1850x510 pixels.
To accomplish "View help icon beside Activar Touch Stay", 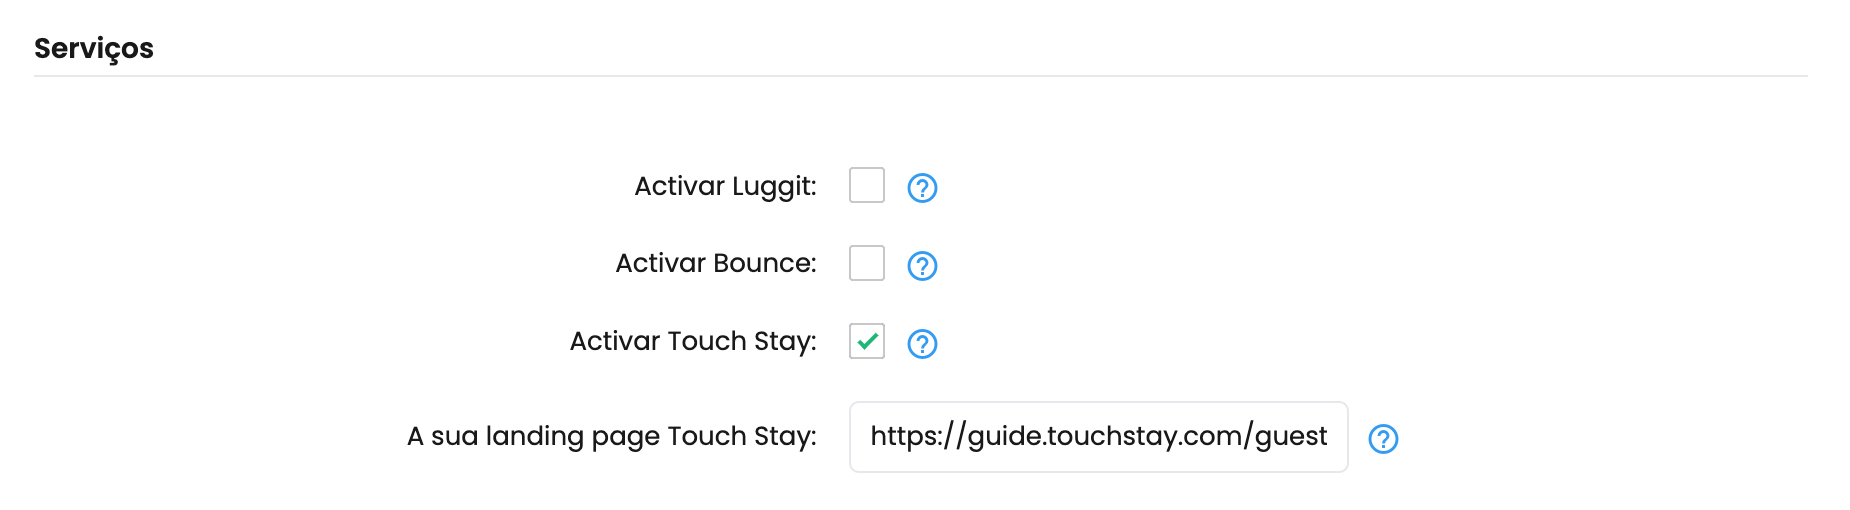I will click(x=922, y=343).
